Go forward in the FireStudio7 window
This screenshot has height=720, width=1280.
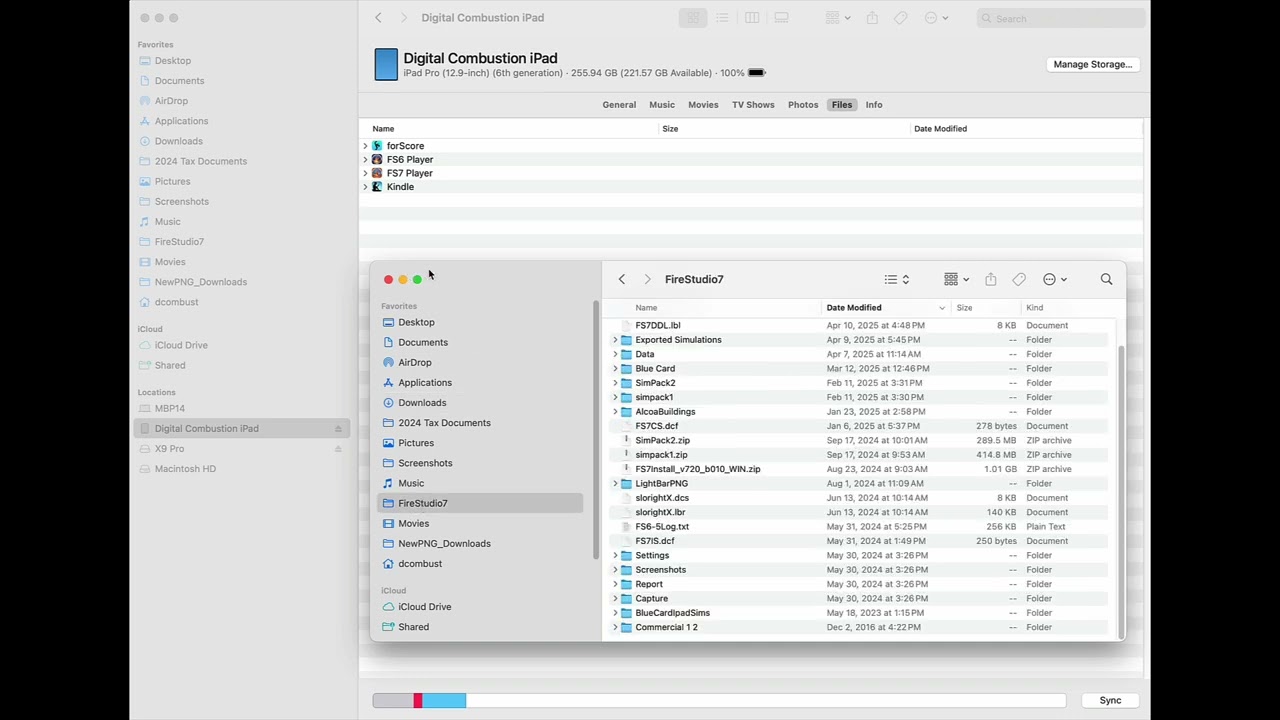(x=647, y=280)
